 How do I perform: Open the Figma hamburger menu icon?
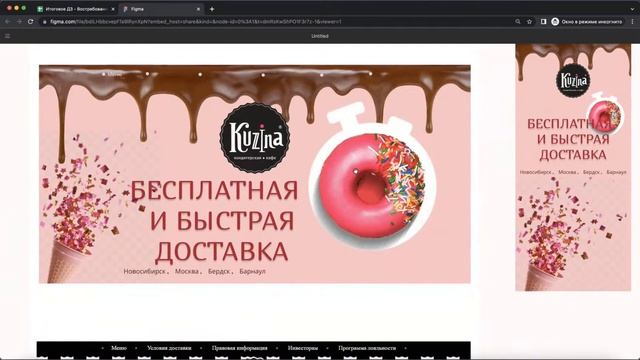coord(7,36)
